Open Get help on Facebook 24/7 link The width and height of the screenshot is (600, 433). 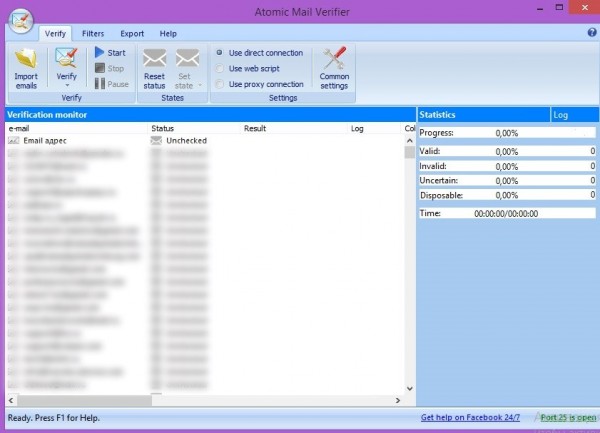click(470, 417)
